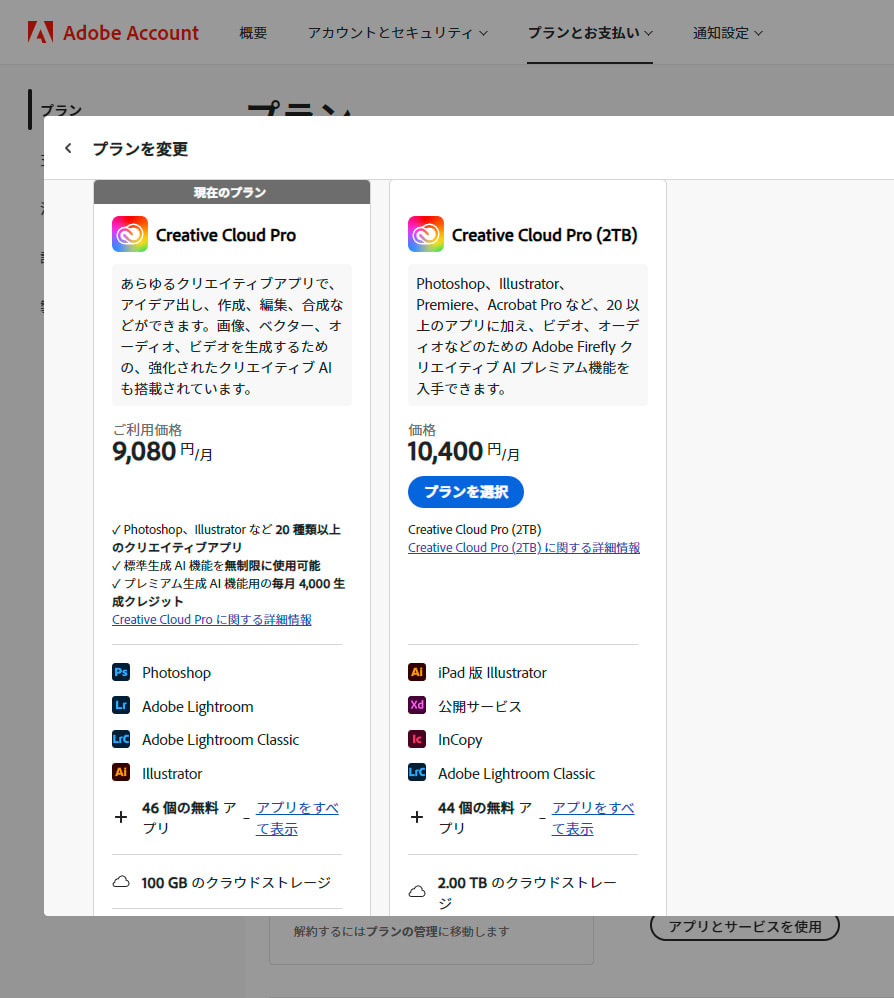Viewport: 894px width, 998px height.
Task: Show all apps link under 44 個の無料アプリ
Action: tap(593, 818)
